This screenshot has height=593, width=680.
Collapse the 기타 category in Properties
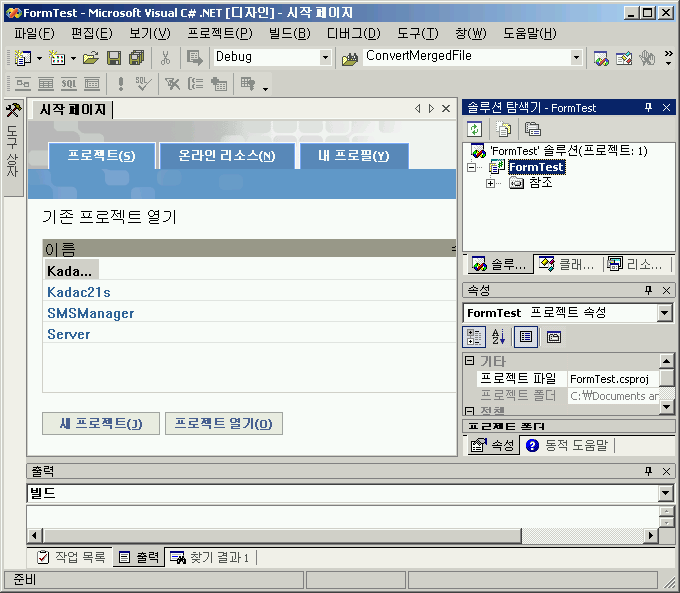469,360
